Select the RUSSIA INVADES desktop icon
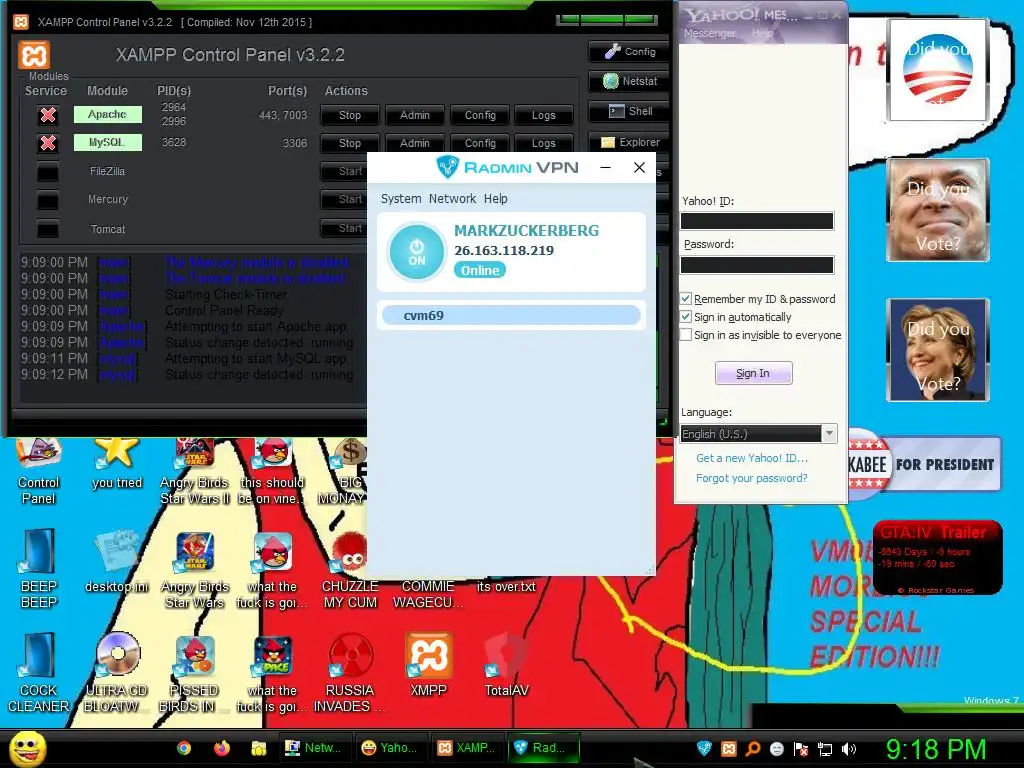The image size is (1024, 768). click(350, 673)
